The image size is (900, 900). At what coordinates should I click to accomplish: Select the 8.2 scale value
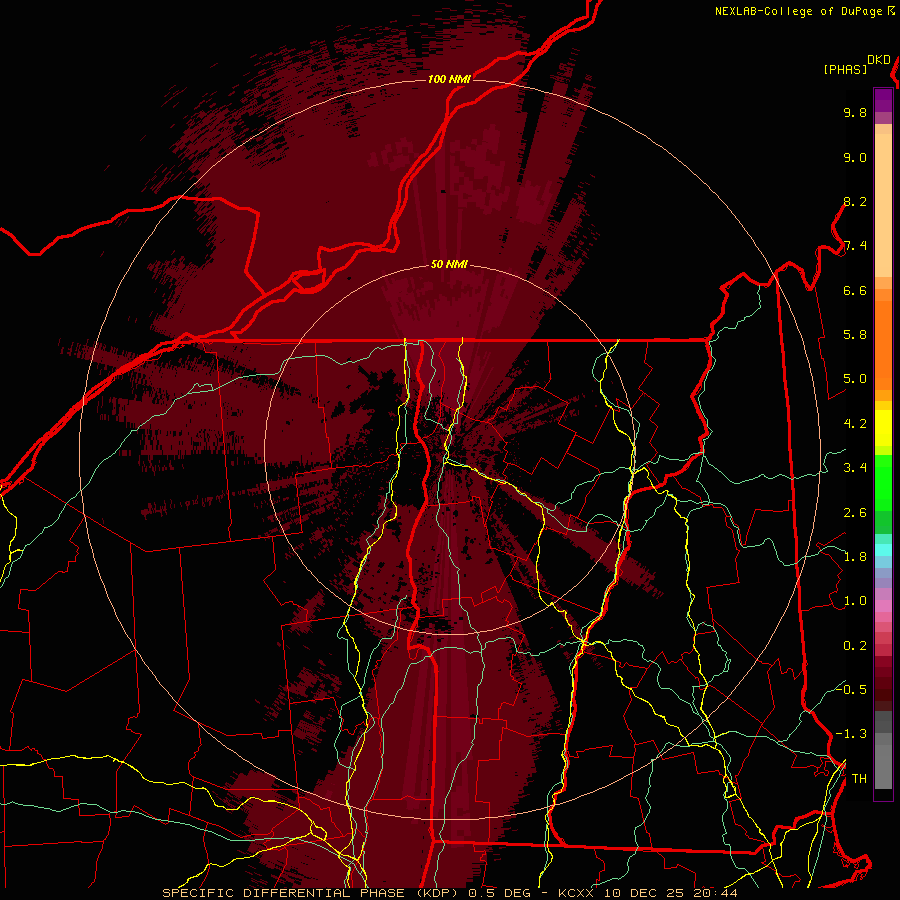point(855,201)
